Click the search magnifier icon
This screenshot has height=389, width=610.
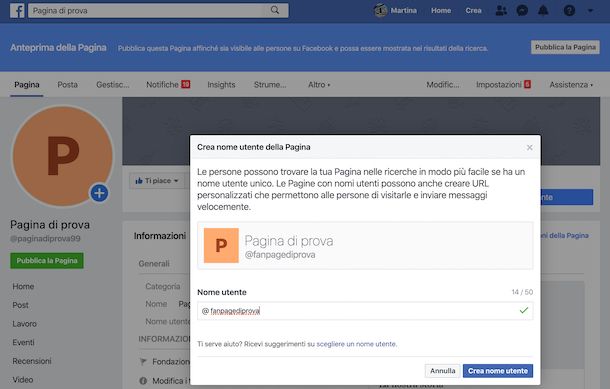(x=275, y=11)
